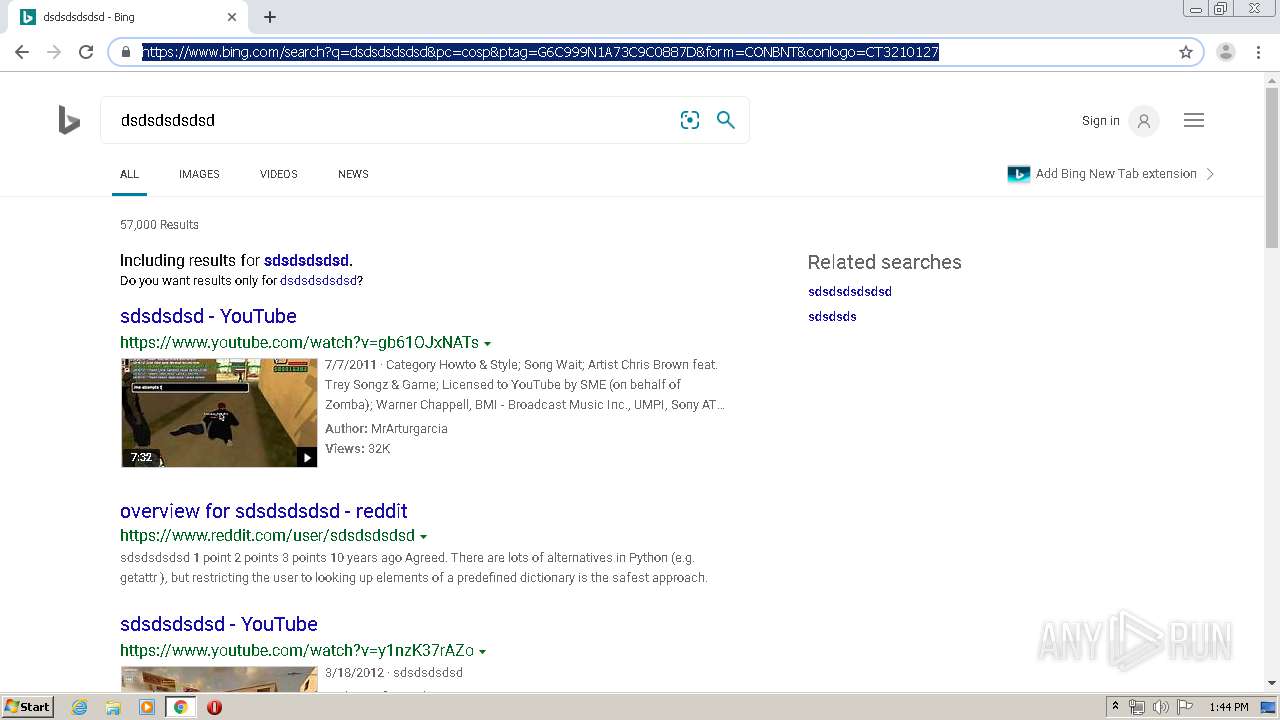Viewport: 1280px width, 720px height.
Task: Close the dsdsdsdsdsd - Bing tab
Action: [232, 17]
